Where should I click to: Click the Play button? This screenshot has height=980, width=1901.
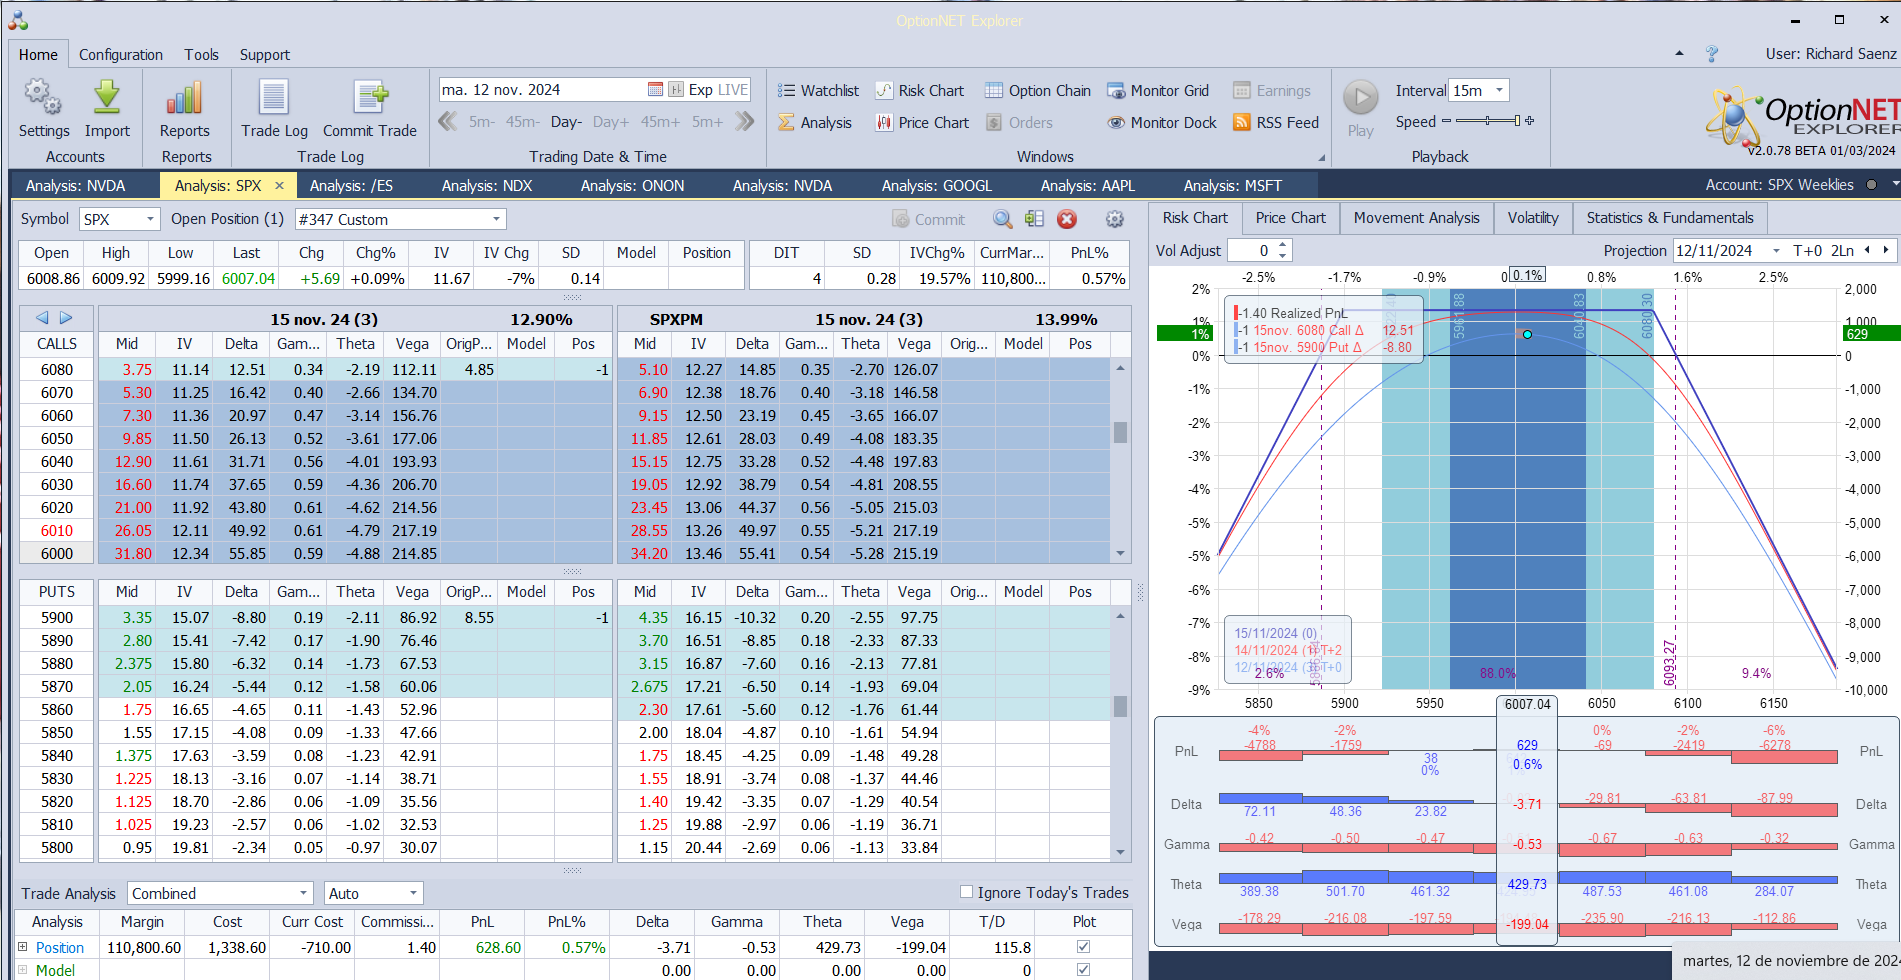pyautogui.click(x=1360, y=108)
